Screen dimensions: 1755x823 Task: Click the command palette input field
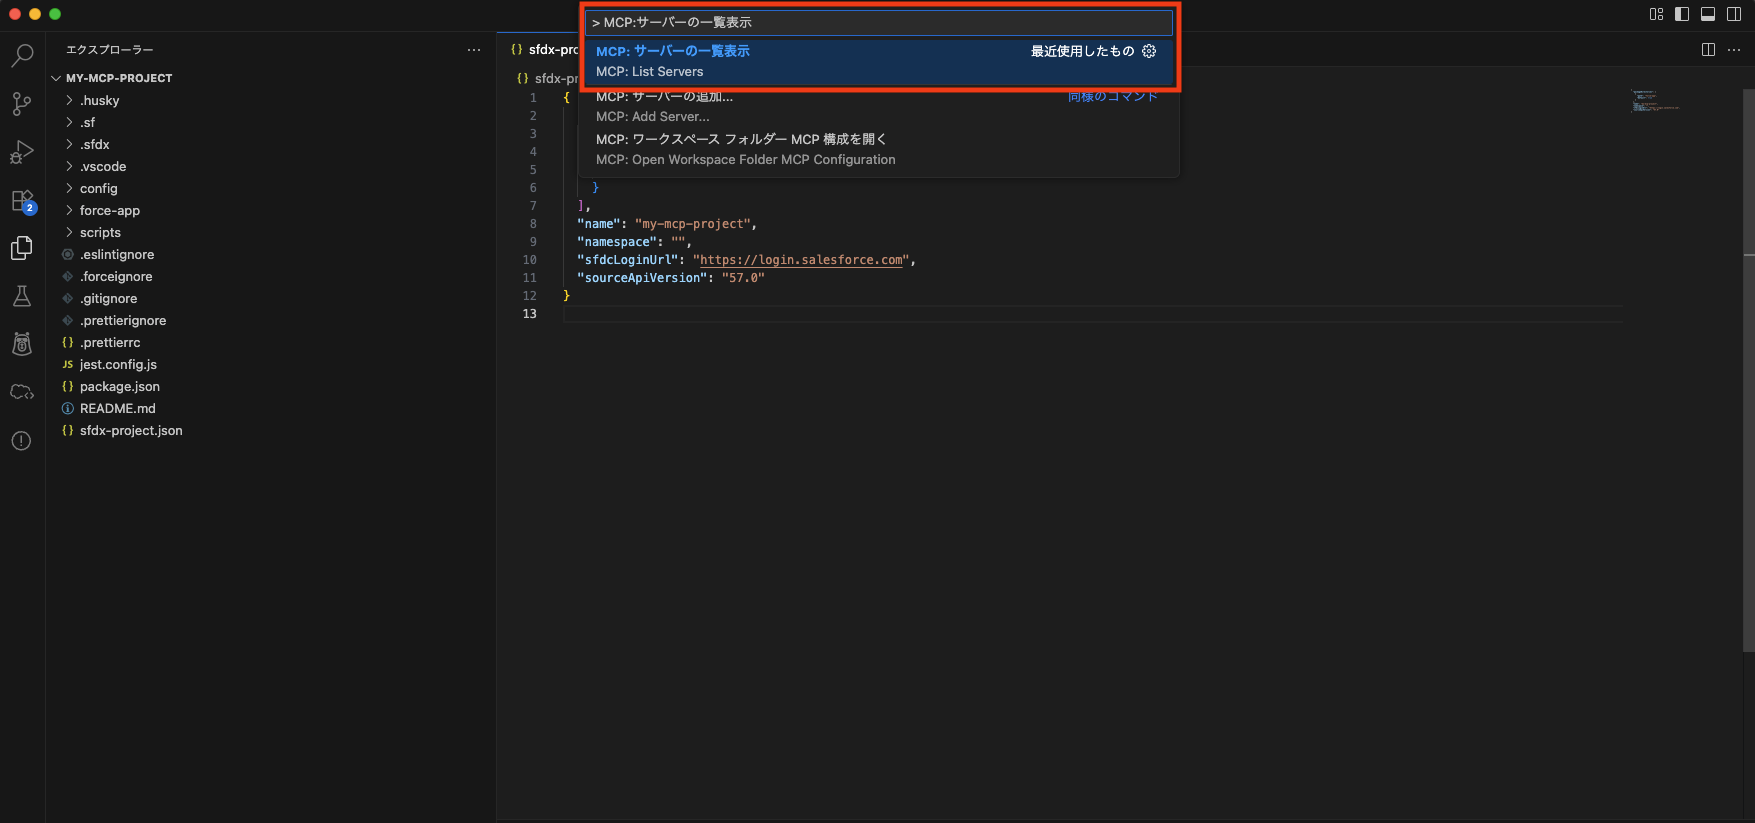pyautogui.click(x=878, y=22)
